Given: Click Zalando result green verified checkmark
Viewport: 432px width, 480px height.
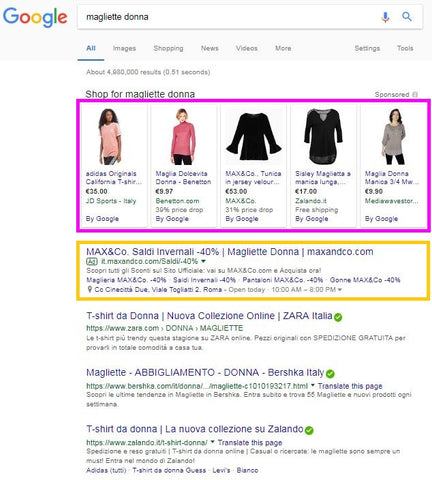Looking at the screenshot, I should point(309,430).
